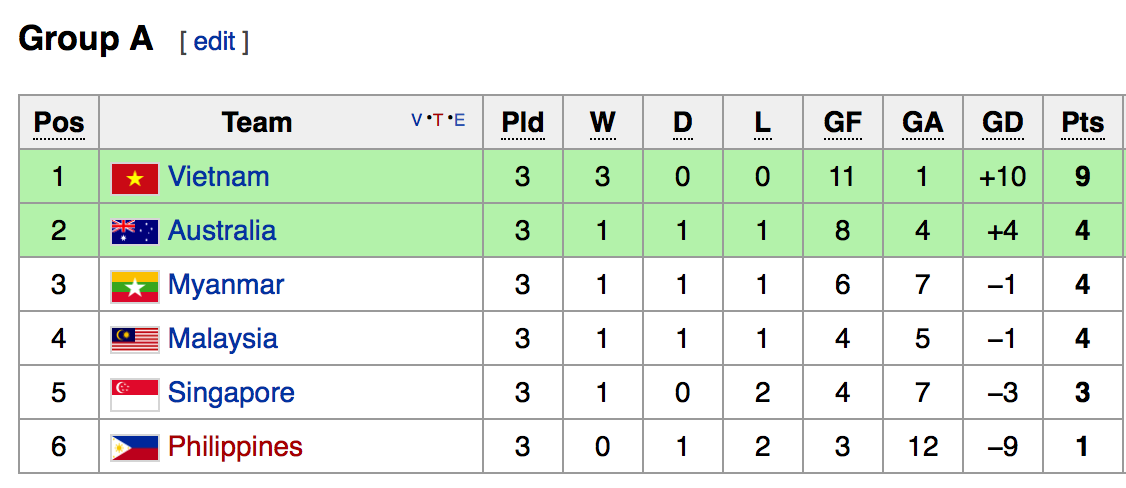The image size is (1126, 488).
Task: Click the E template edit link
Action: tap(460, 121)
